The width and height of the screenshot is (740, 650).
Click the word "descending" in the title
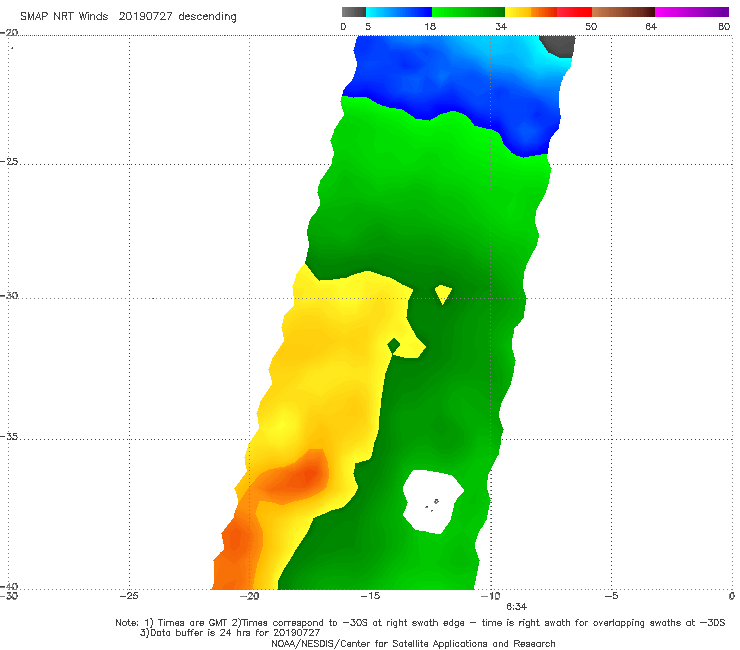coord(208,17)
